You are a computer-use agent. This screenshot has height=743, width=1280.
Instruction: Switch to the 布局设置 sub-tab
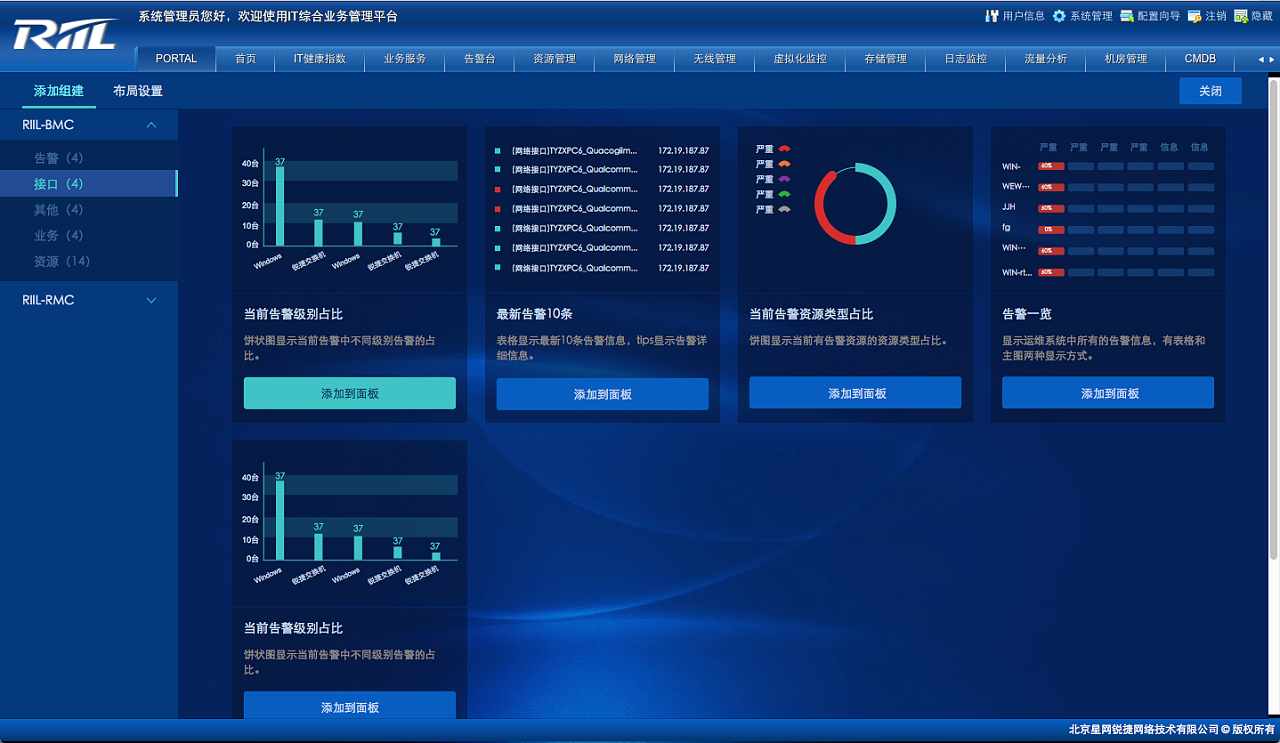tap(138, 91)
